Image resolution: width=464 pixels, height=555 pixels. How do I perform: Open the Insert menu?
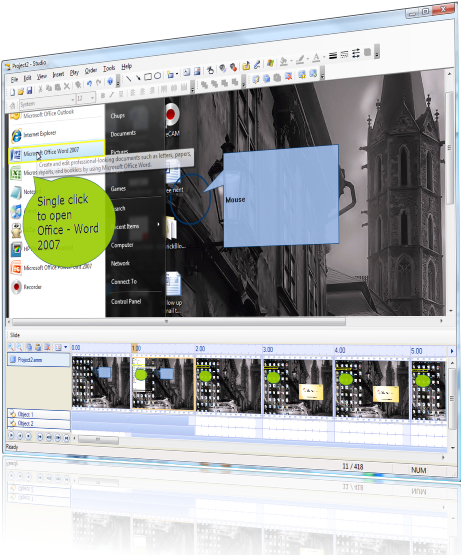tap(58, 74)
